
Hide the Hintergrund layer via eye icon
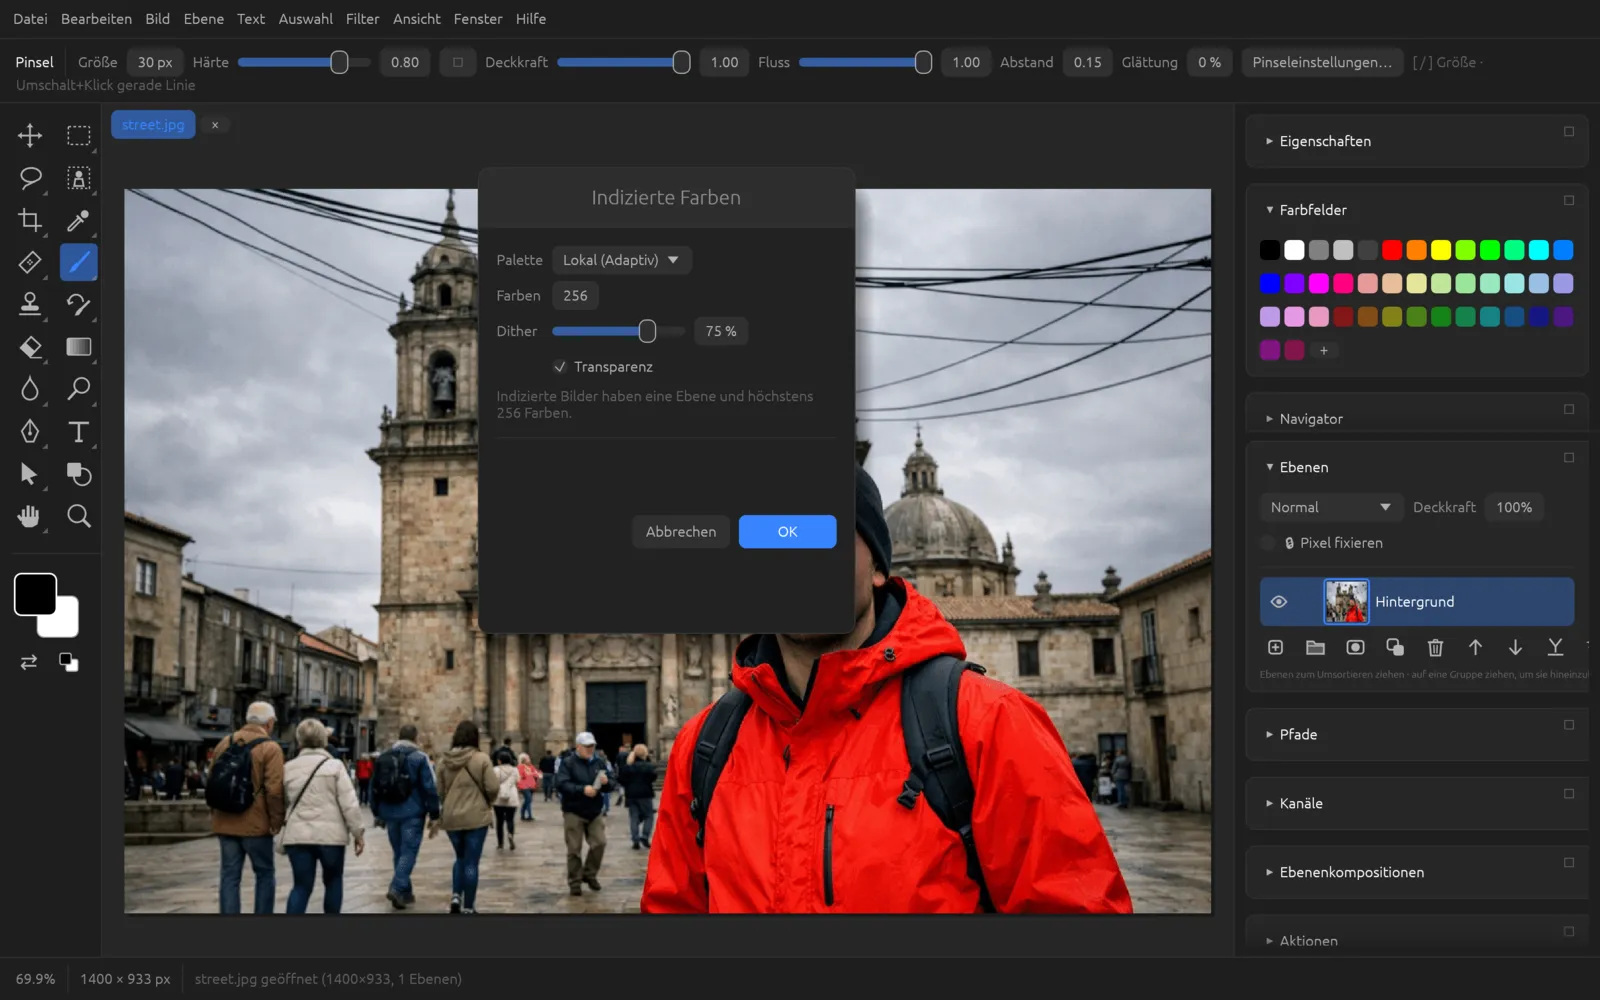[1278, 602]
